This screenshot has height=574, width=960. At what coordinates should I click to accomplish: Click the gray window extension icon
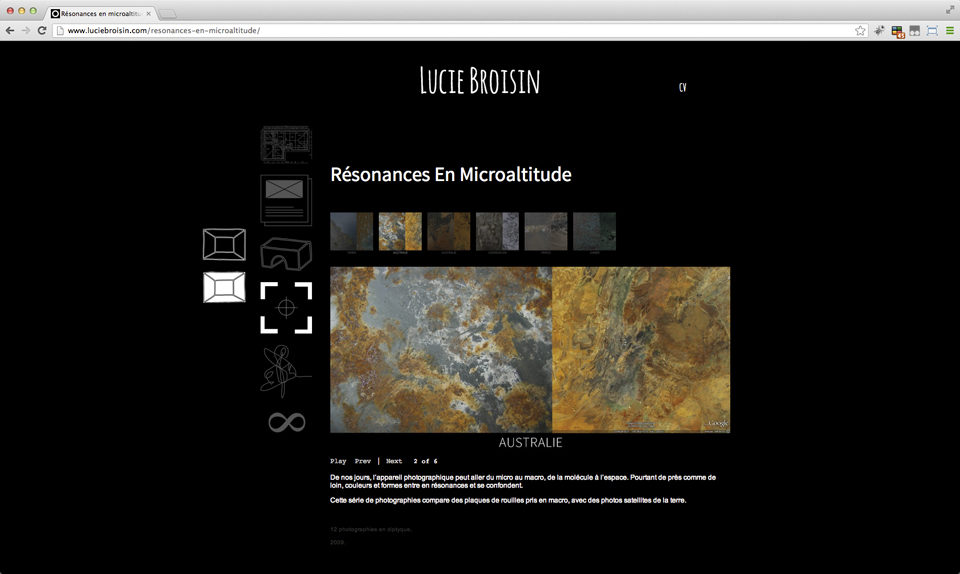915,30
